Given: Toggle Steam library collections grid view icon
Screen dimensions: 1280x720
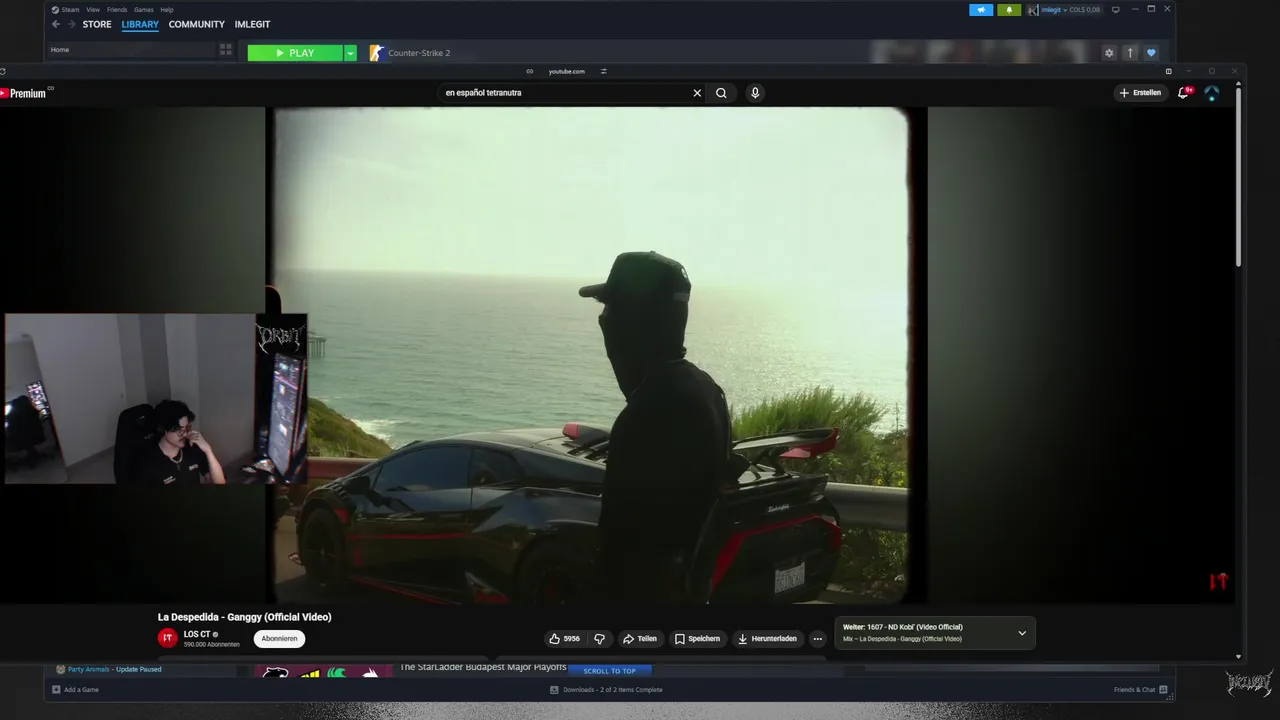Looking at the screenshot, I should [226, 50].
